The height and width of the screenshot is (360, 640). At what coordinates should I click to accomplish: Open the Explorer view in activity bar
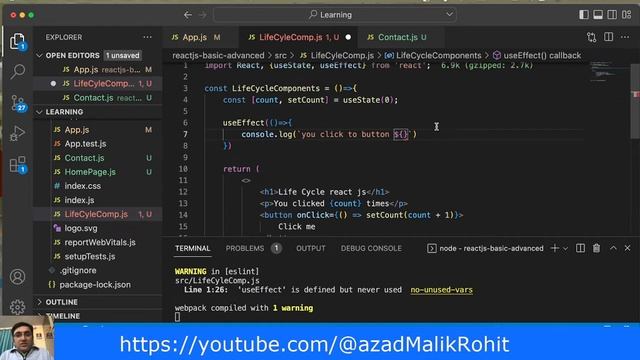pos(17,41)
